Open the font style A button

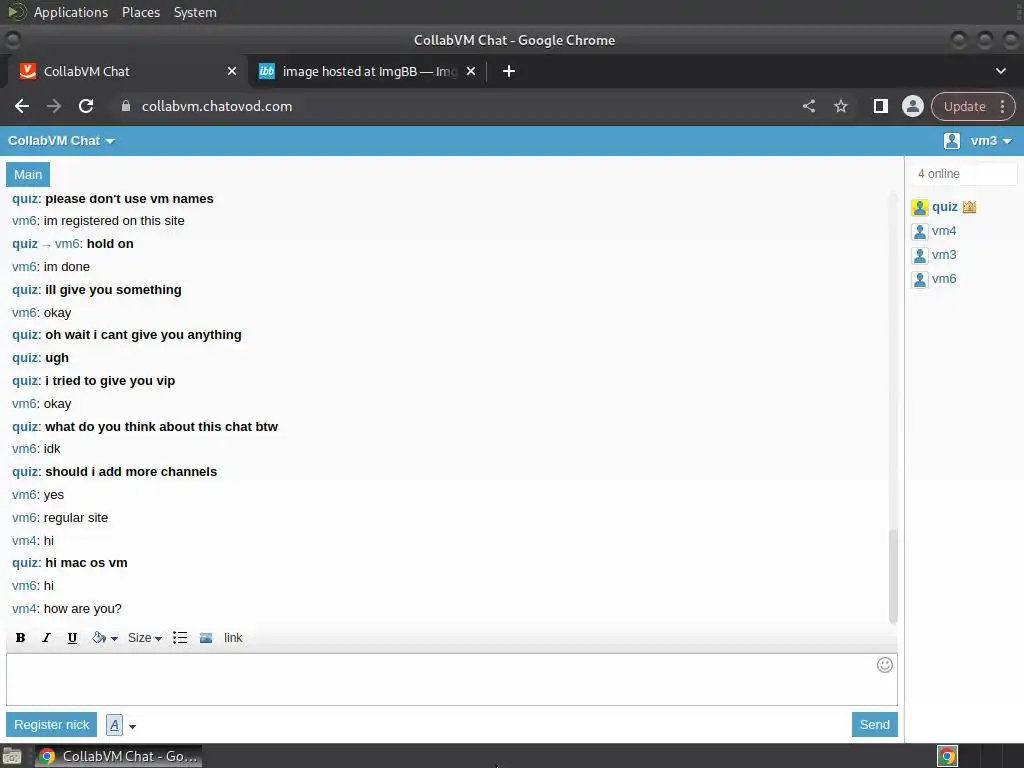[x=114, y=725]
